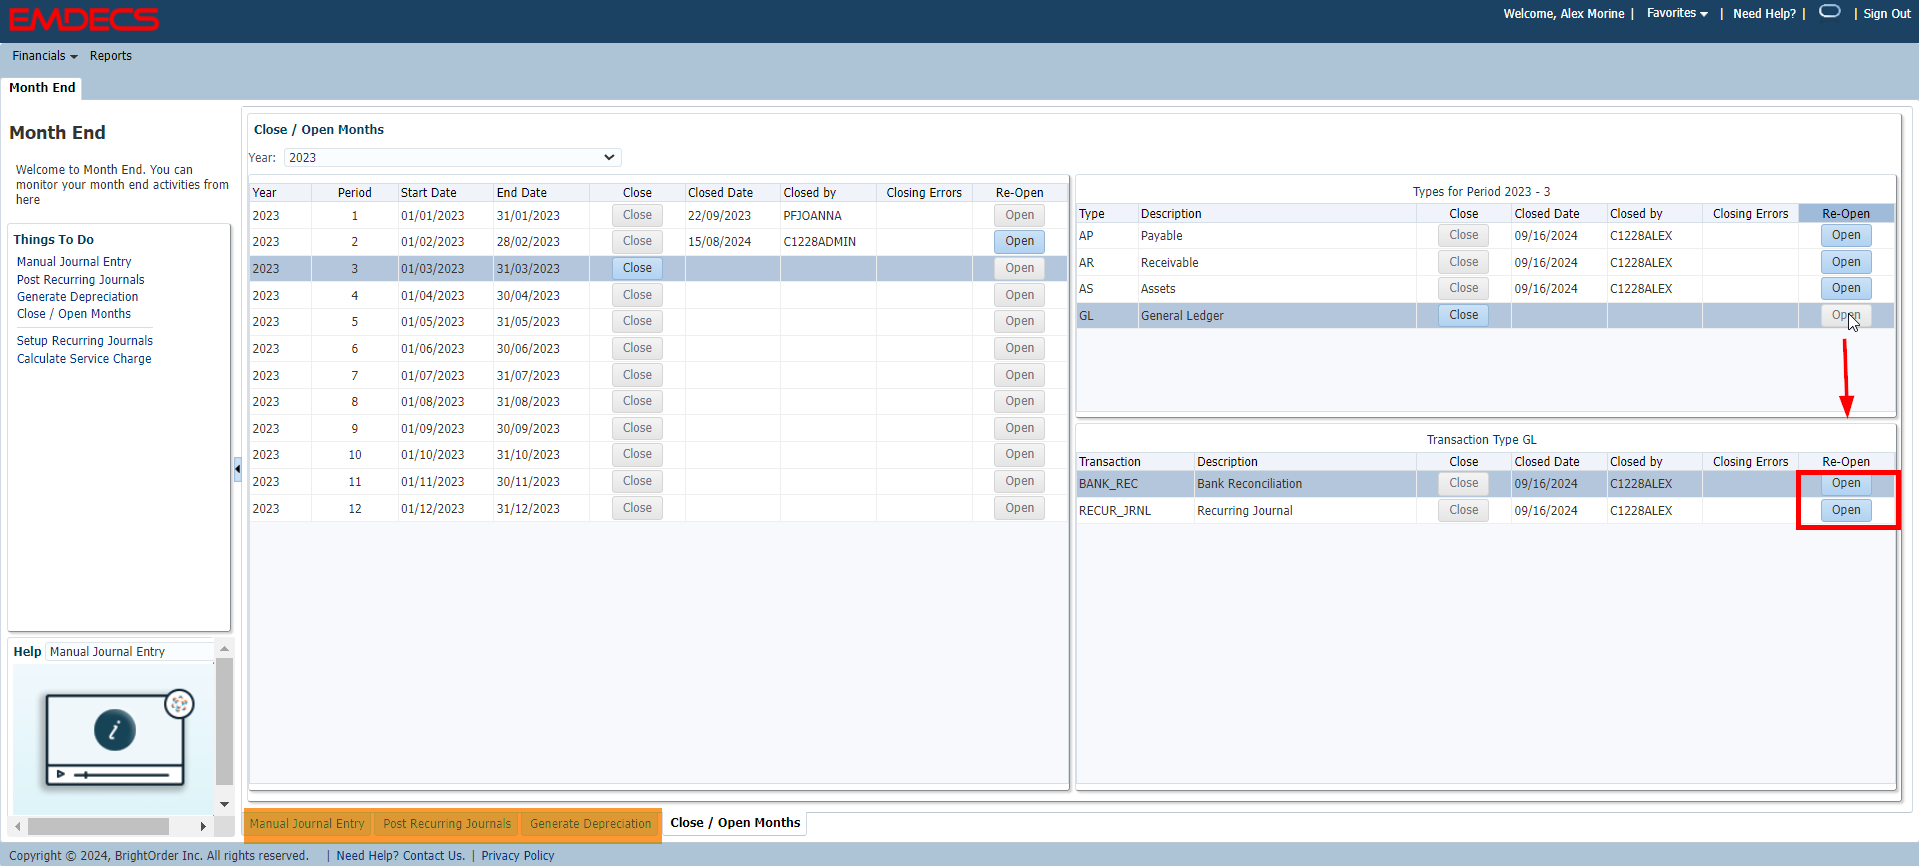
Task: Open Setup Recurring Journals link
Action: coord(84,341)
